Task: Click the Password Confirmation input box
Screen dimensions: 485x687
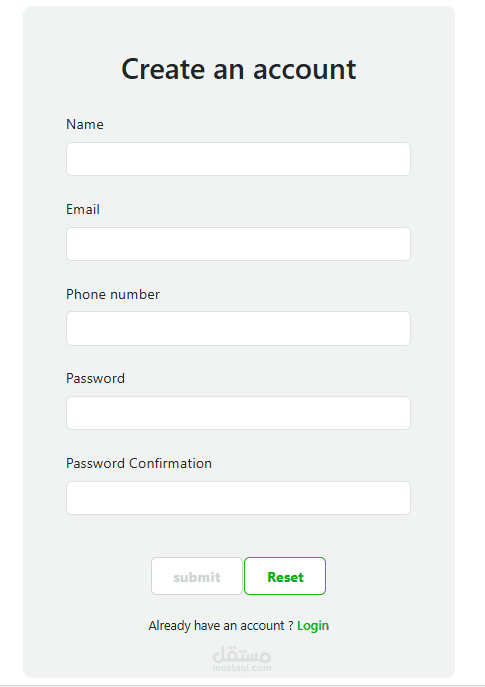Action: tap(238, 498)
